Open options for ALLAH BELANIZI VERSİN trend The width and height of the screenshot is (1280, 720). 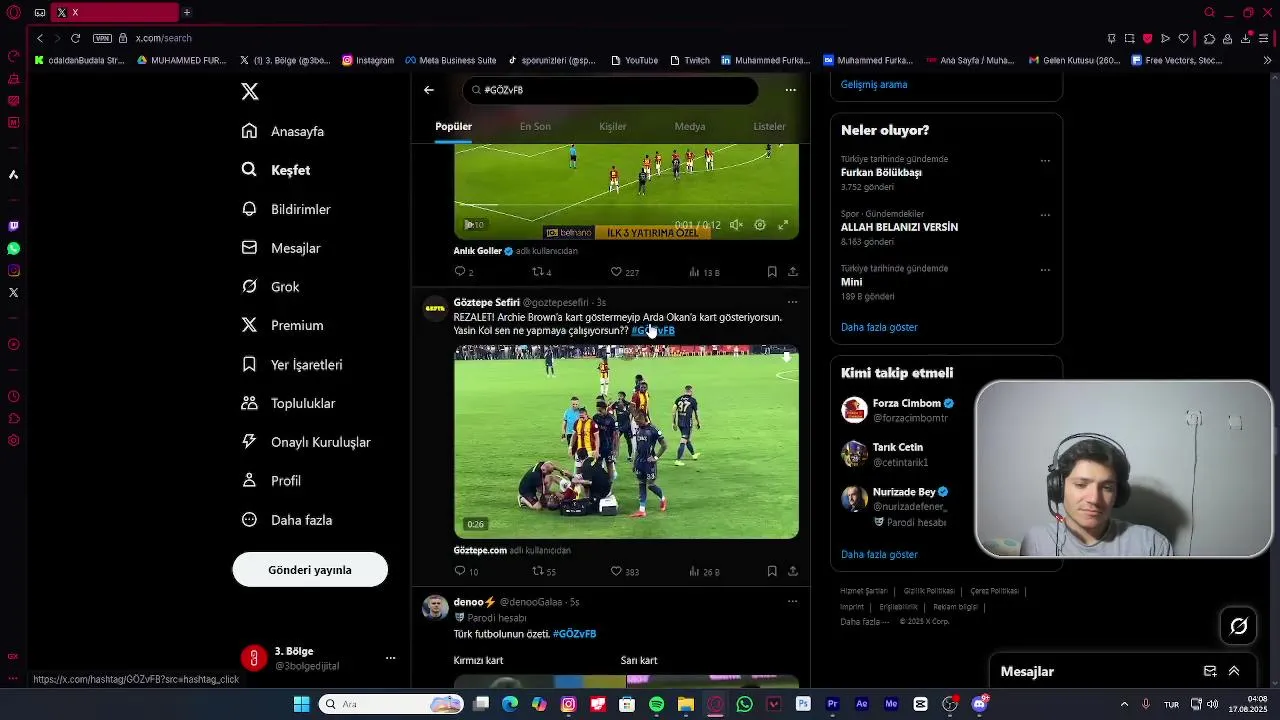click(1045, 215)
